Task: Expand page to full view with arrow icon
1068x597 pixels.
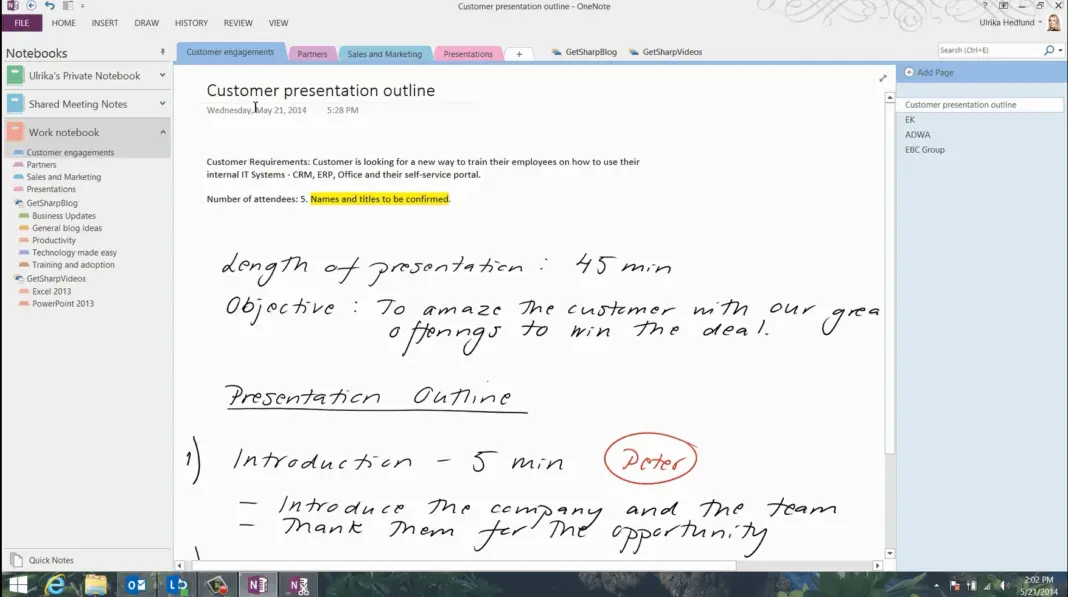Action: (882, 78)
